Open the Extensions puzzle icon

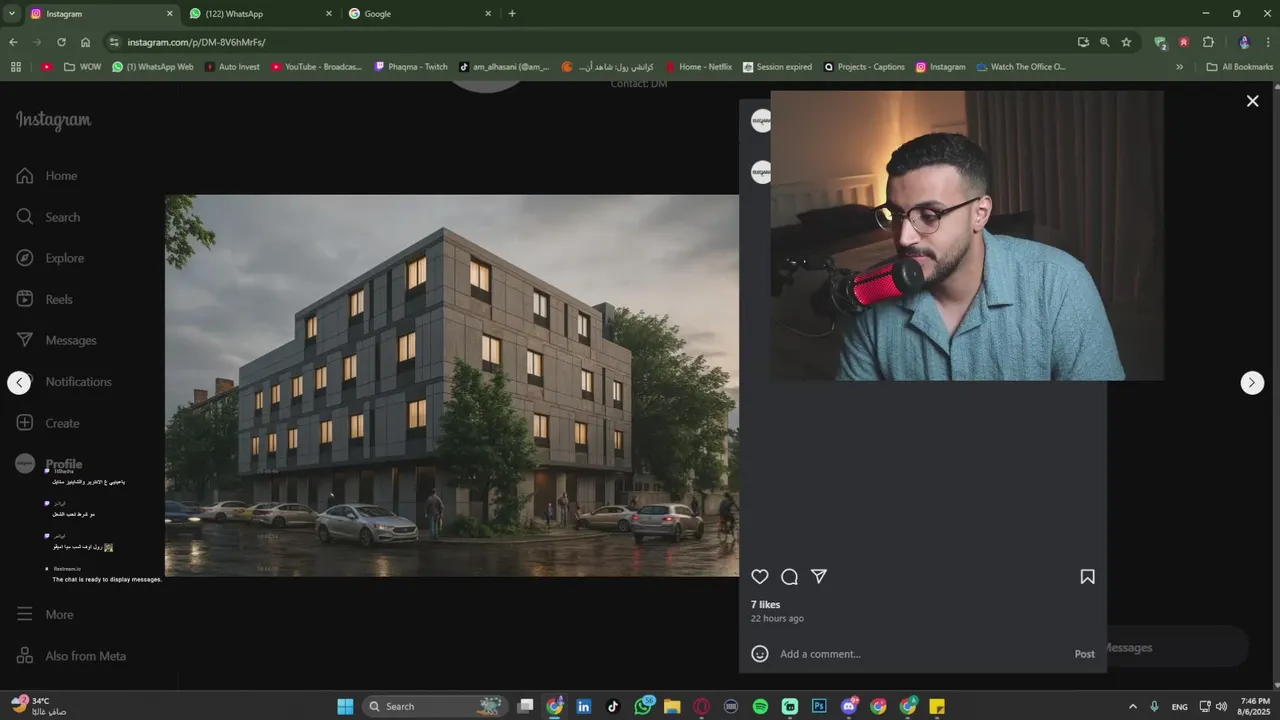point(1208,42)
